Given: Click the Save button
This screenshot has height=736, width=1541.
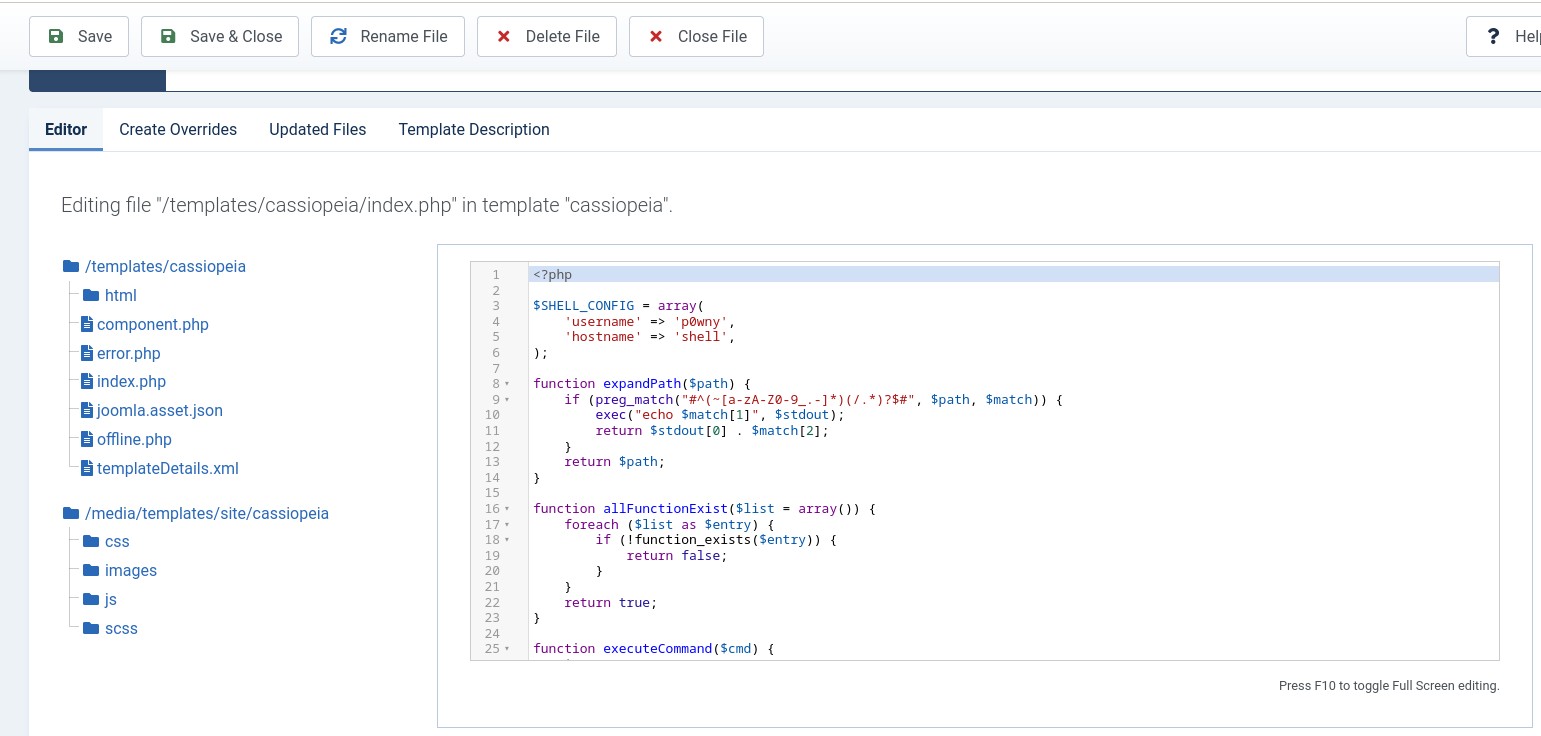Looking at the screenshot, I should click(79, 37).
